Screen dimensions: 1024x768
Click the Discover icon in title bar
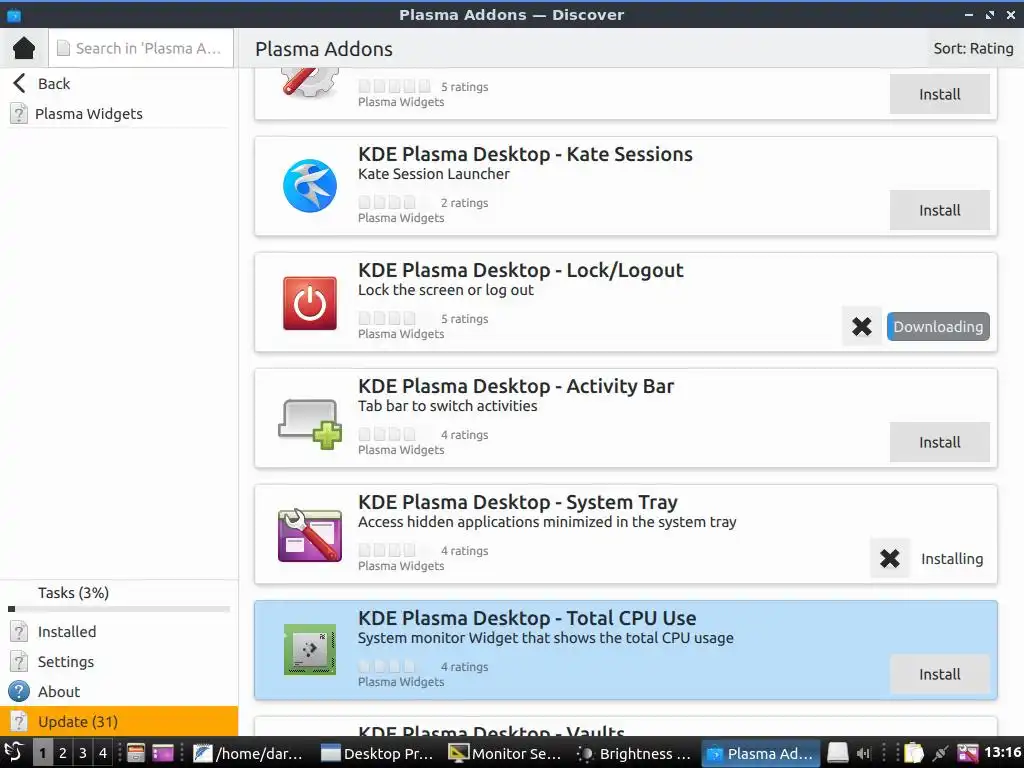(x=14, y=14)
